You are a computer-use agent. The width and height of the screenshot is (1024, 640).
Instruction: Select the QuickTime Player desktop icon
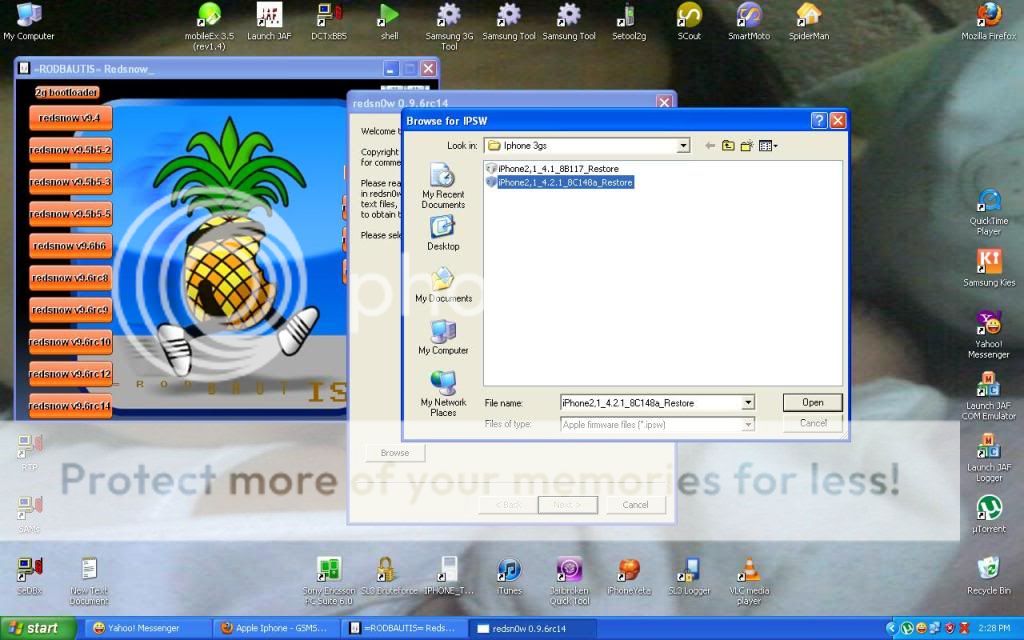[989, 212]
